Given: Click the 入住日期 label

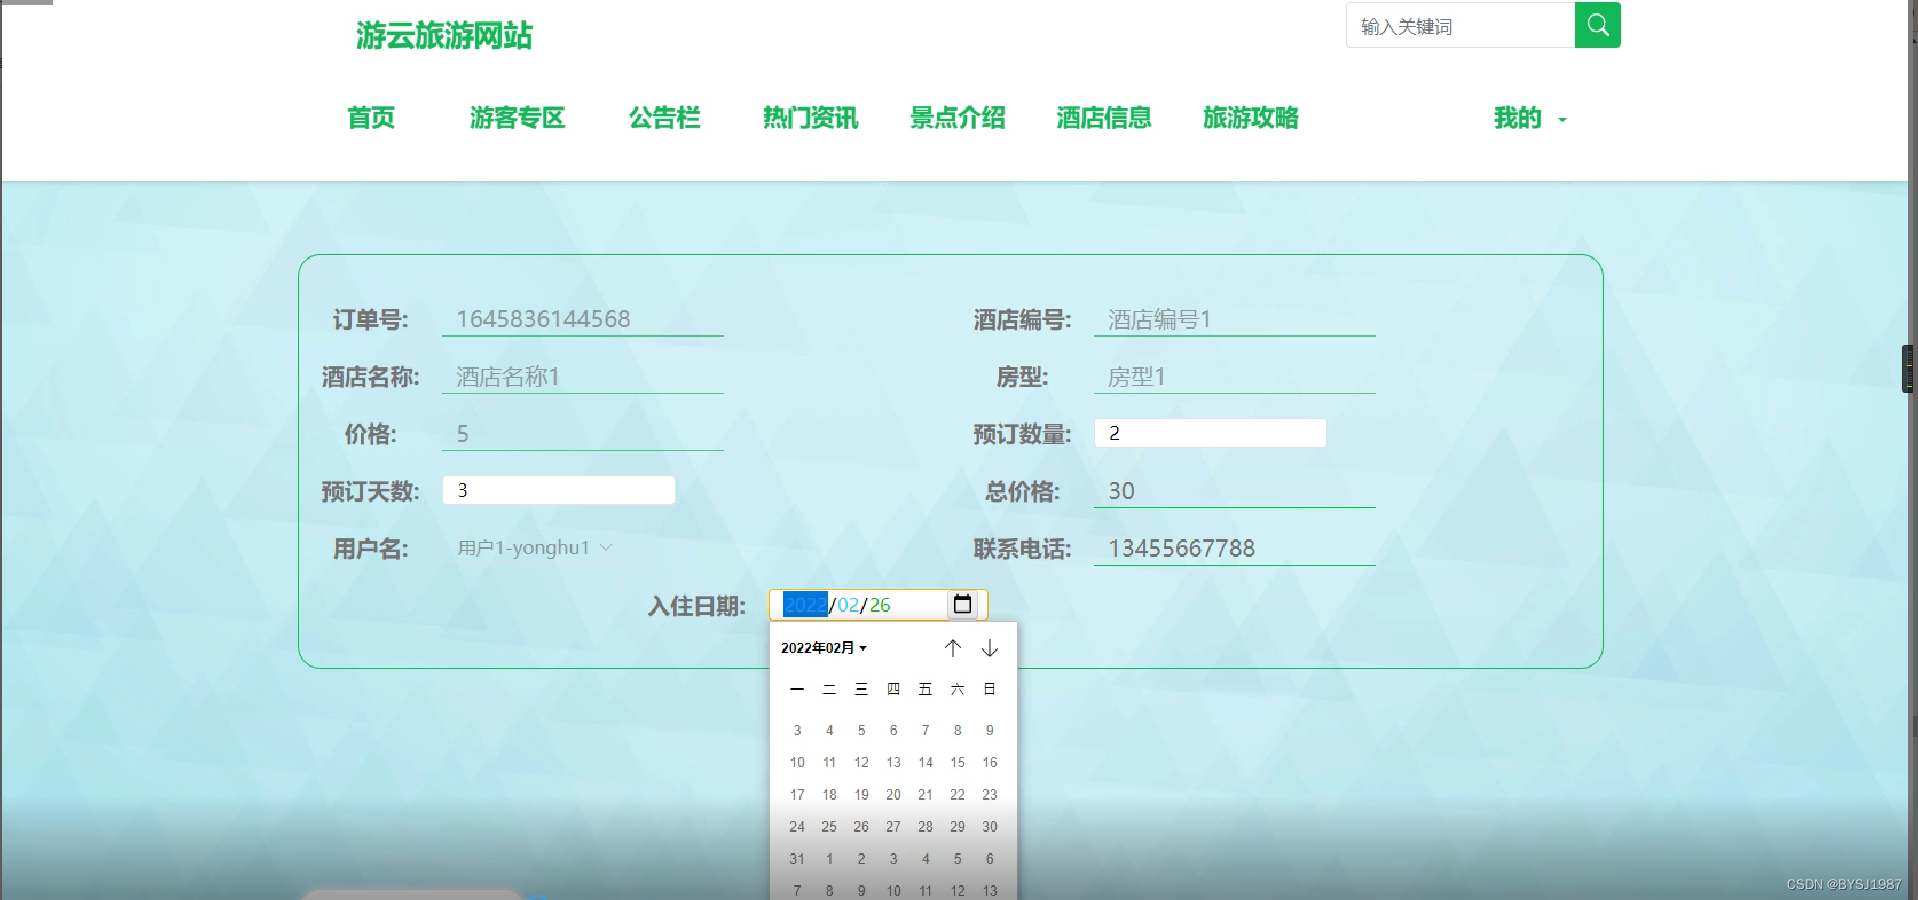Looking at the screenshot, I should (697, 606).
